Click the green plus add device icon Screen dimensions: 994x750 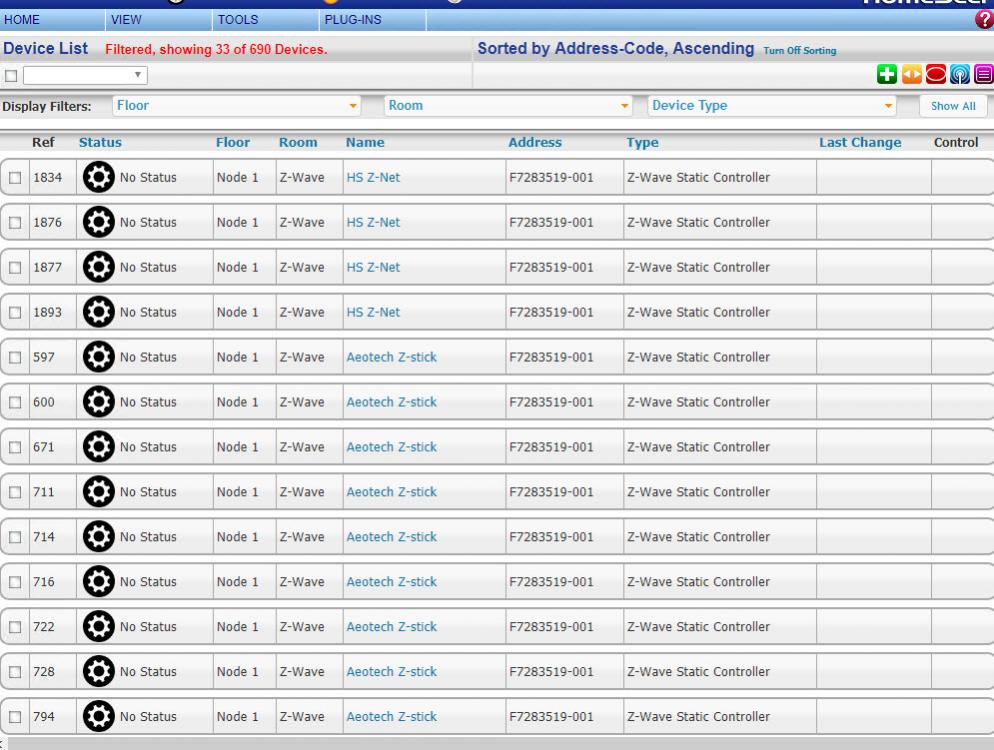(885, 75)
